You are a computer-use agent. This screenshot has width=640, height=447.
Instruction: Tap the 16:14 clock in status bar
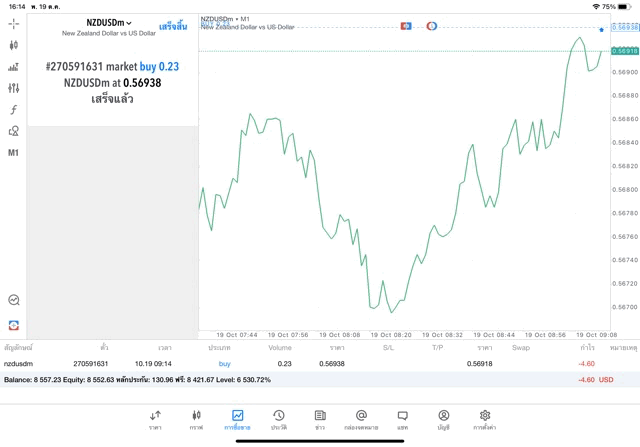[17, 7]
